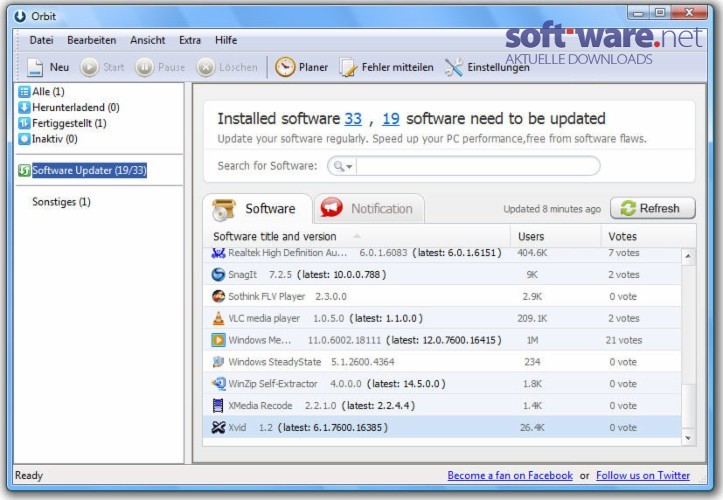This screenshot has width=723, height=500.
Task: Click Become a fan on Facebook link
Action: (x=510, y=475)
